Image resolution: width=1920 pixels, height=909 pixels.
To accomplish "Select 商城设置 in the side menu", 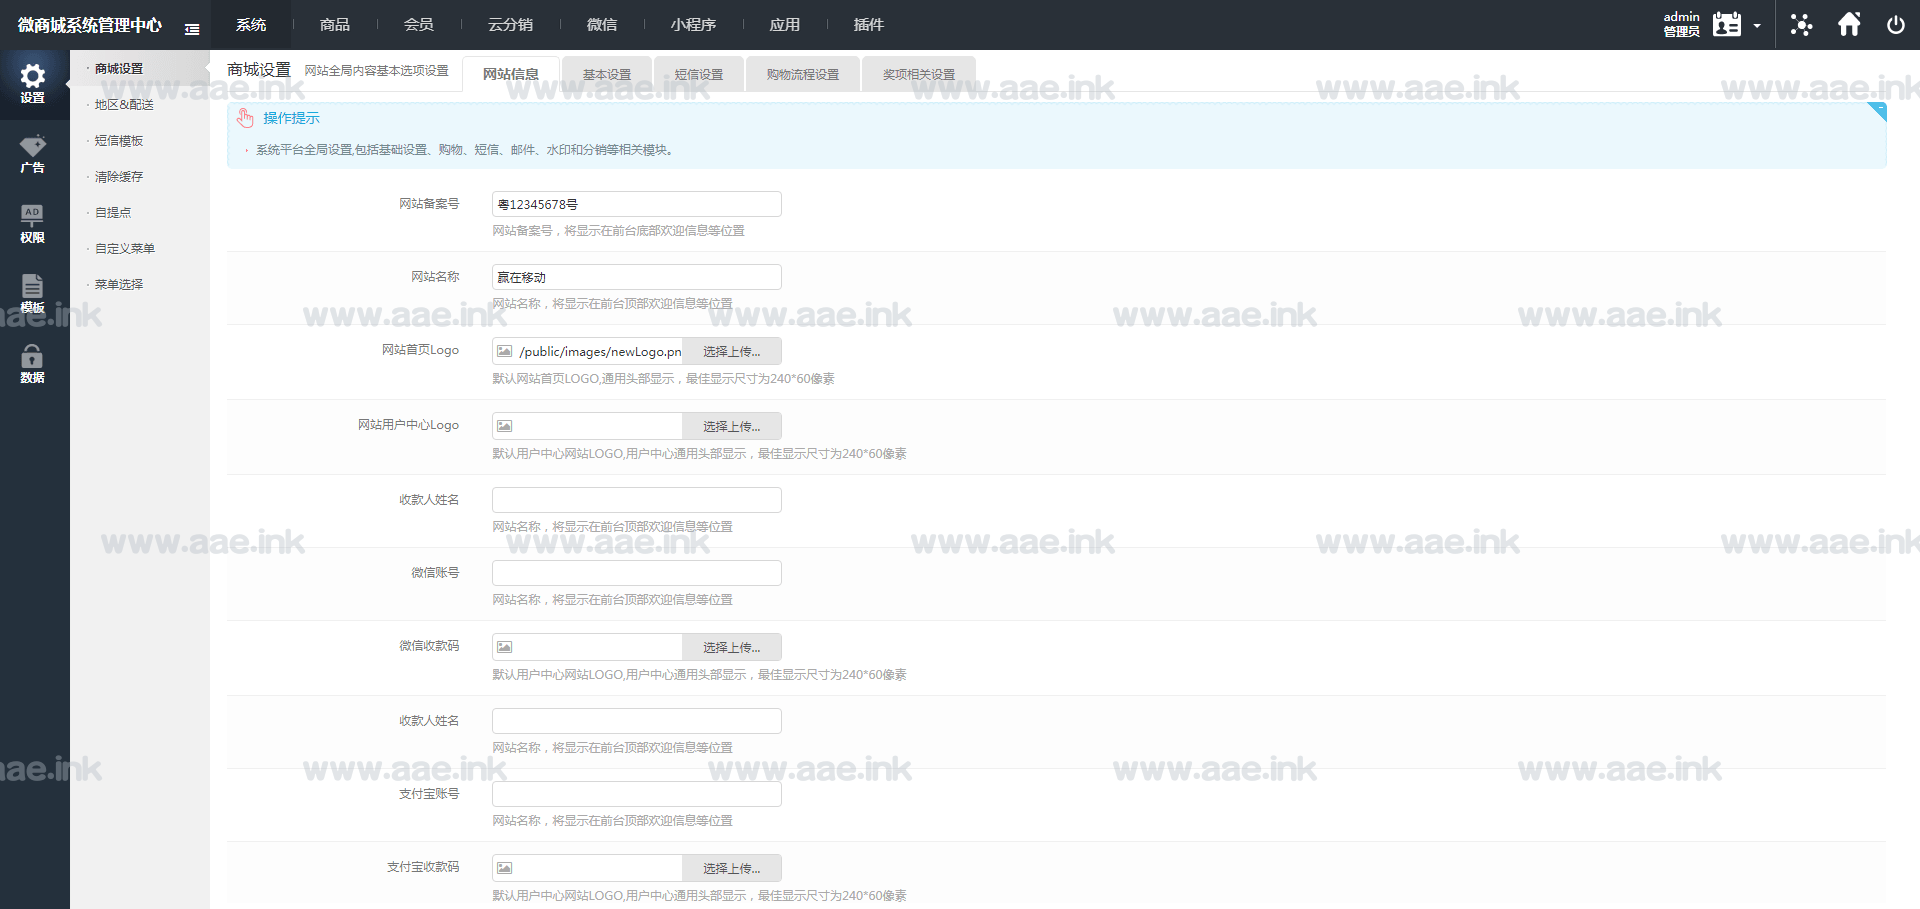I will point(119,69).
